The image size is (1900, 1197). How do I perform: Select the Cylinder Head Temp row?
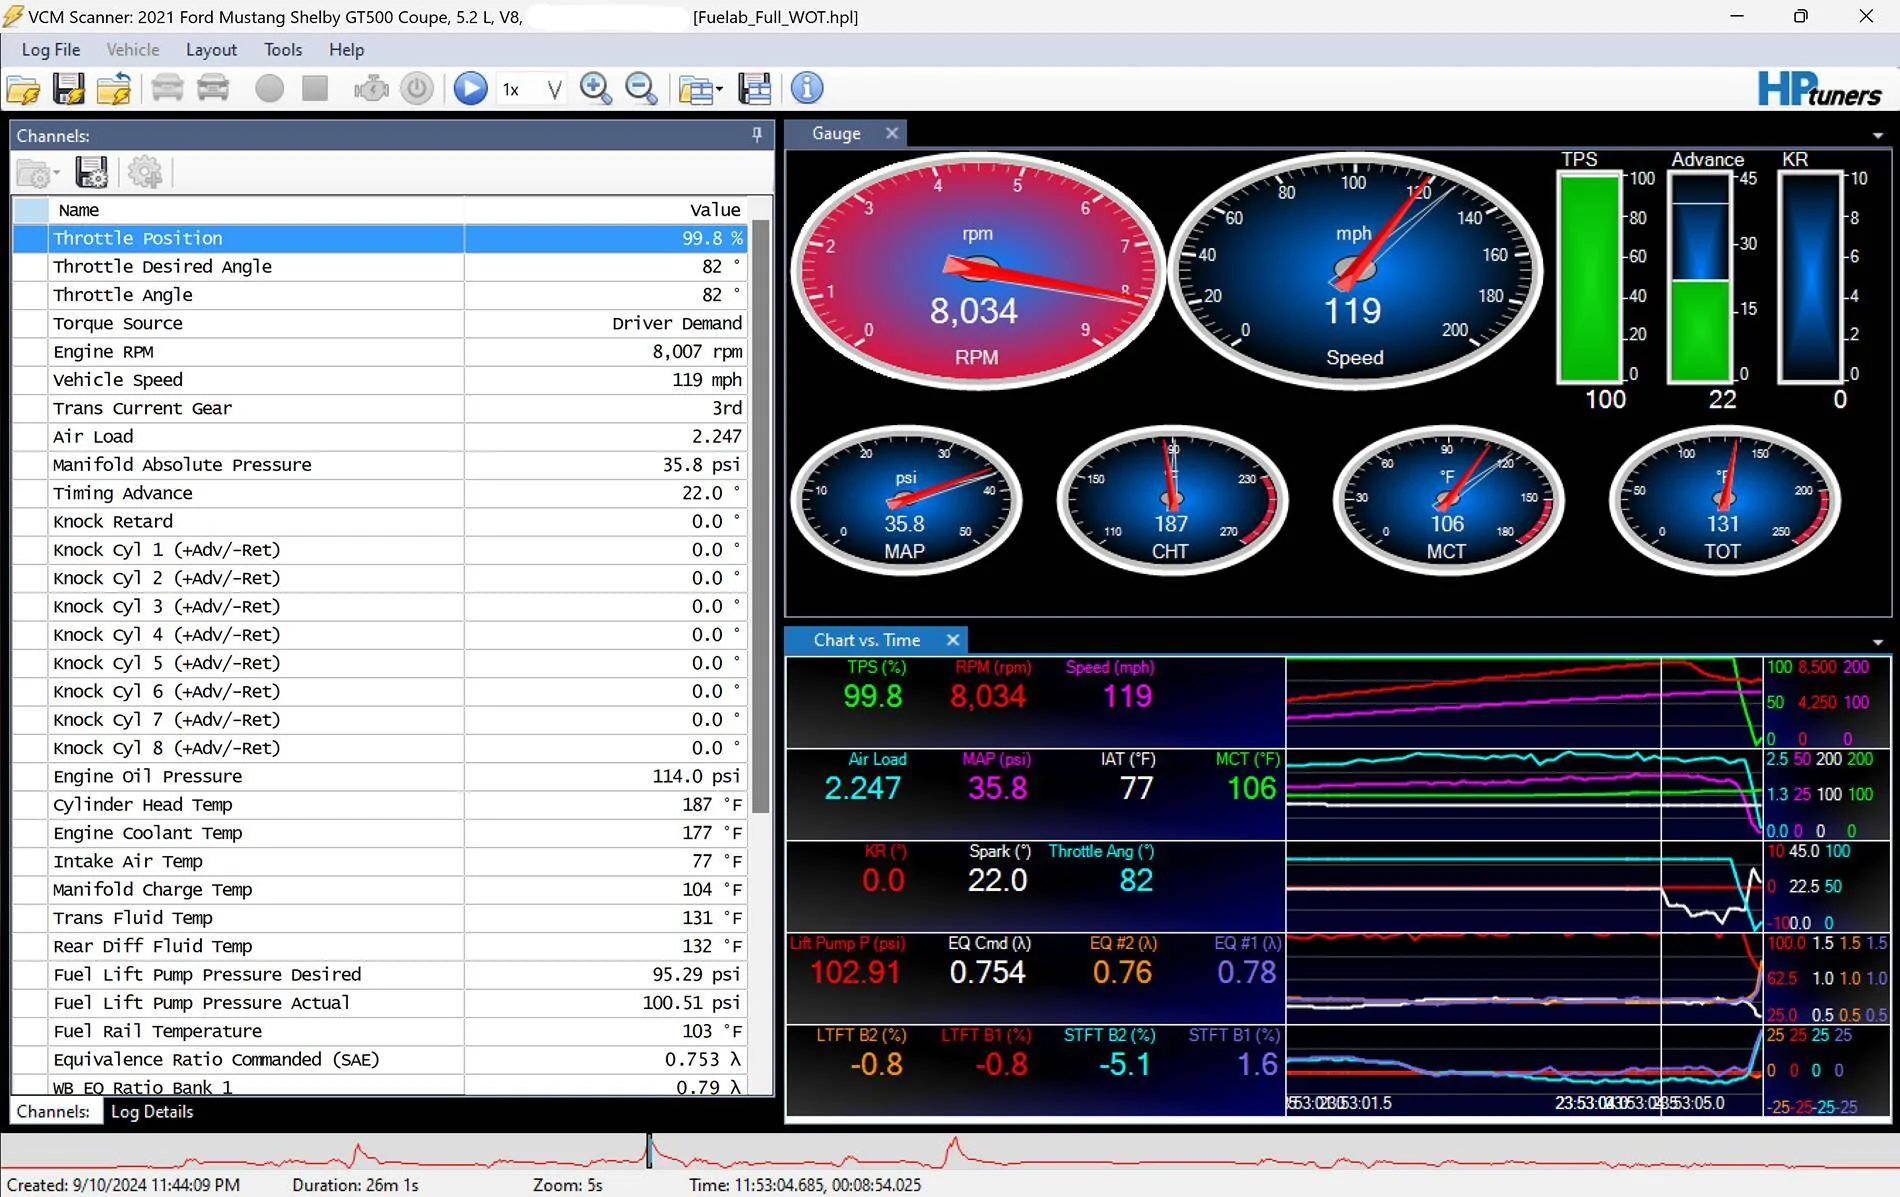[x=380, y=805]
